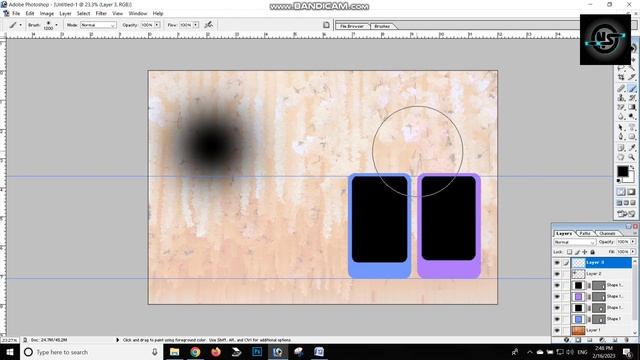This screenshot has width=640, height=360.
Task: Select the Notes tool
Action: 620,148
